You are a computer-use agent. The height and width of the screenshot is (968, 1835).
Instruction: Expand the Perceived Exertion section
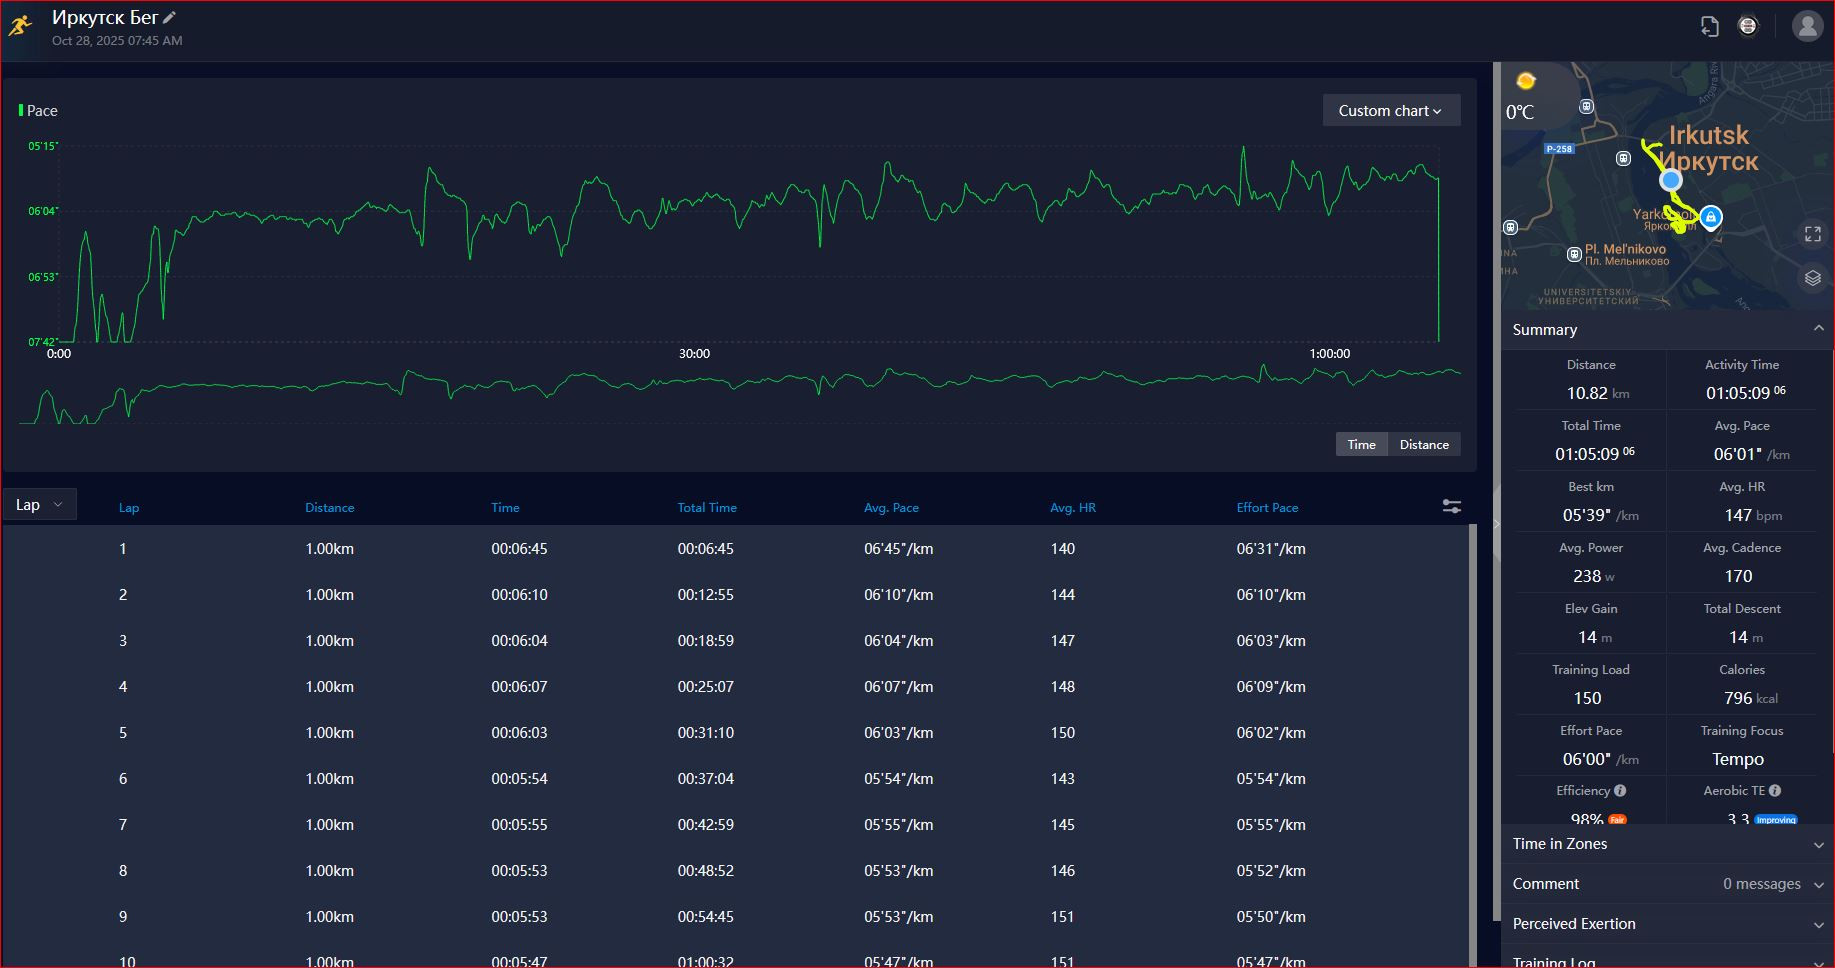[x=1667, y=924]
